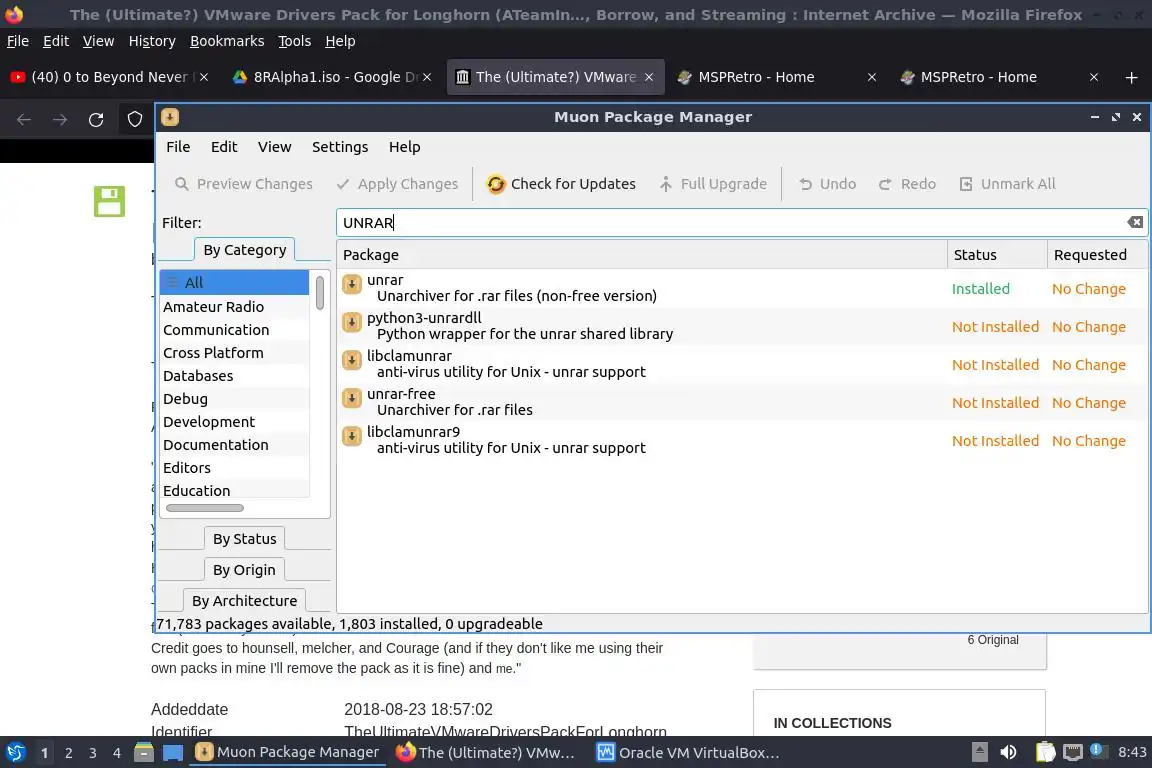Image resolution: width=1152 pixels, height=768 pixels.
Task: Open Firefox Bookmarks menu
Action: pyautogui.click(x=227, y=41)
